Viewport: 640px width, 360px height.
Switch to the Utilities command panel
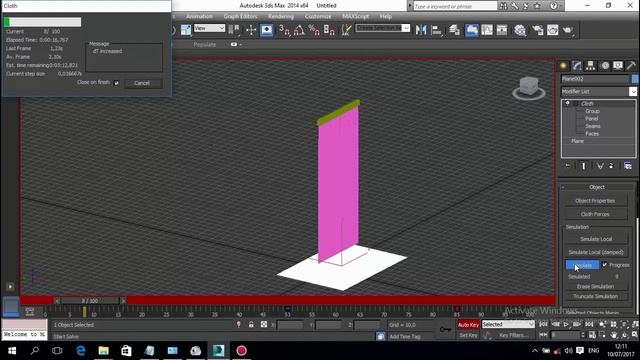tap(631, 65)
